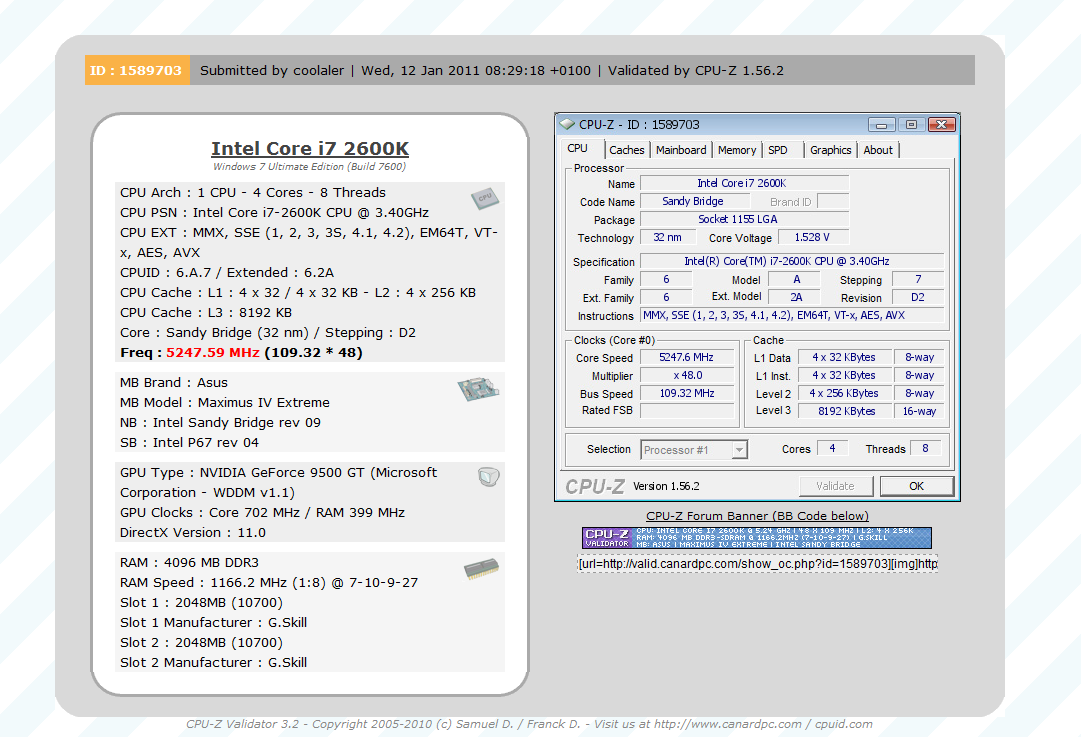Maximize the CPU-Z window
Screen dimensions: 1081x737
[x=911, y=125]
